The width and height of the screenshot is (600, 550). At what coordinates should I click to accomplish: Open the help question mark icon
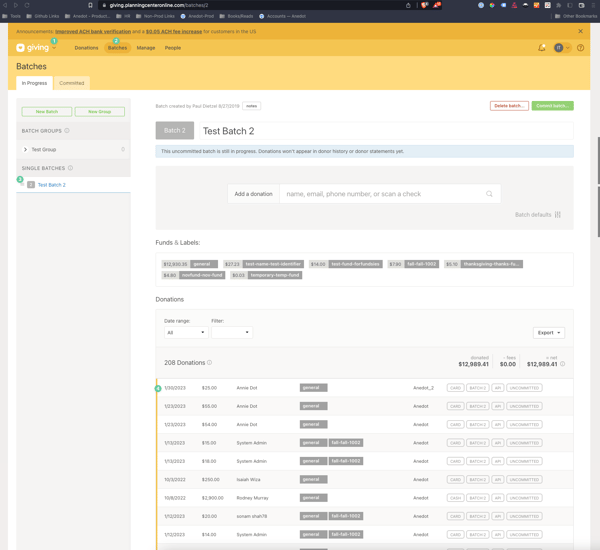[x=580, y=48]
